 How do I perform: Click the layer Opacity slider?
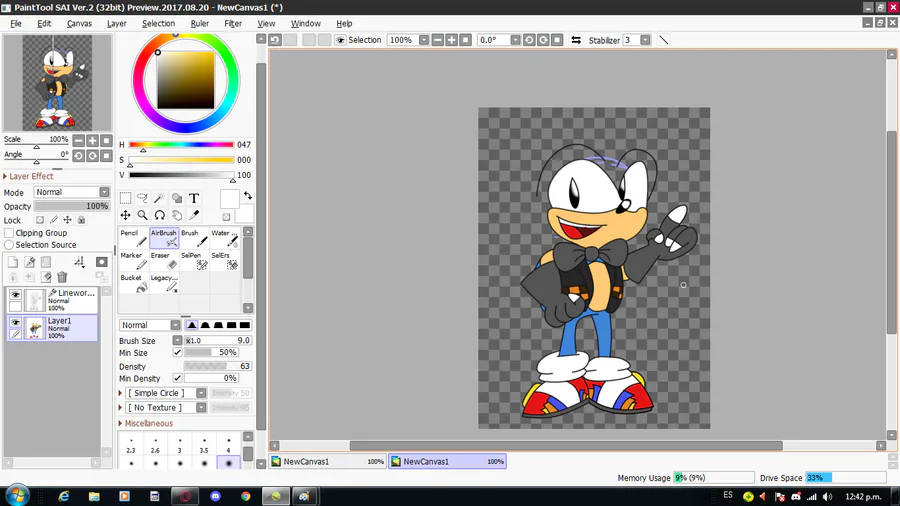[x=72, y=207]
